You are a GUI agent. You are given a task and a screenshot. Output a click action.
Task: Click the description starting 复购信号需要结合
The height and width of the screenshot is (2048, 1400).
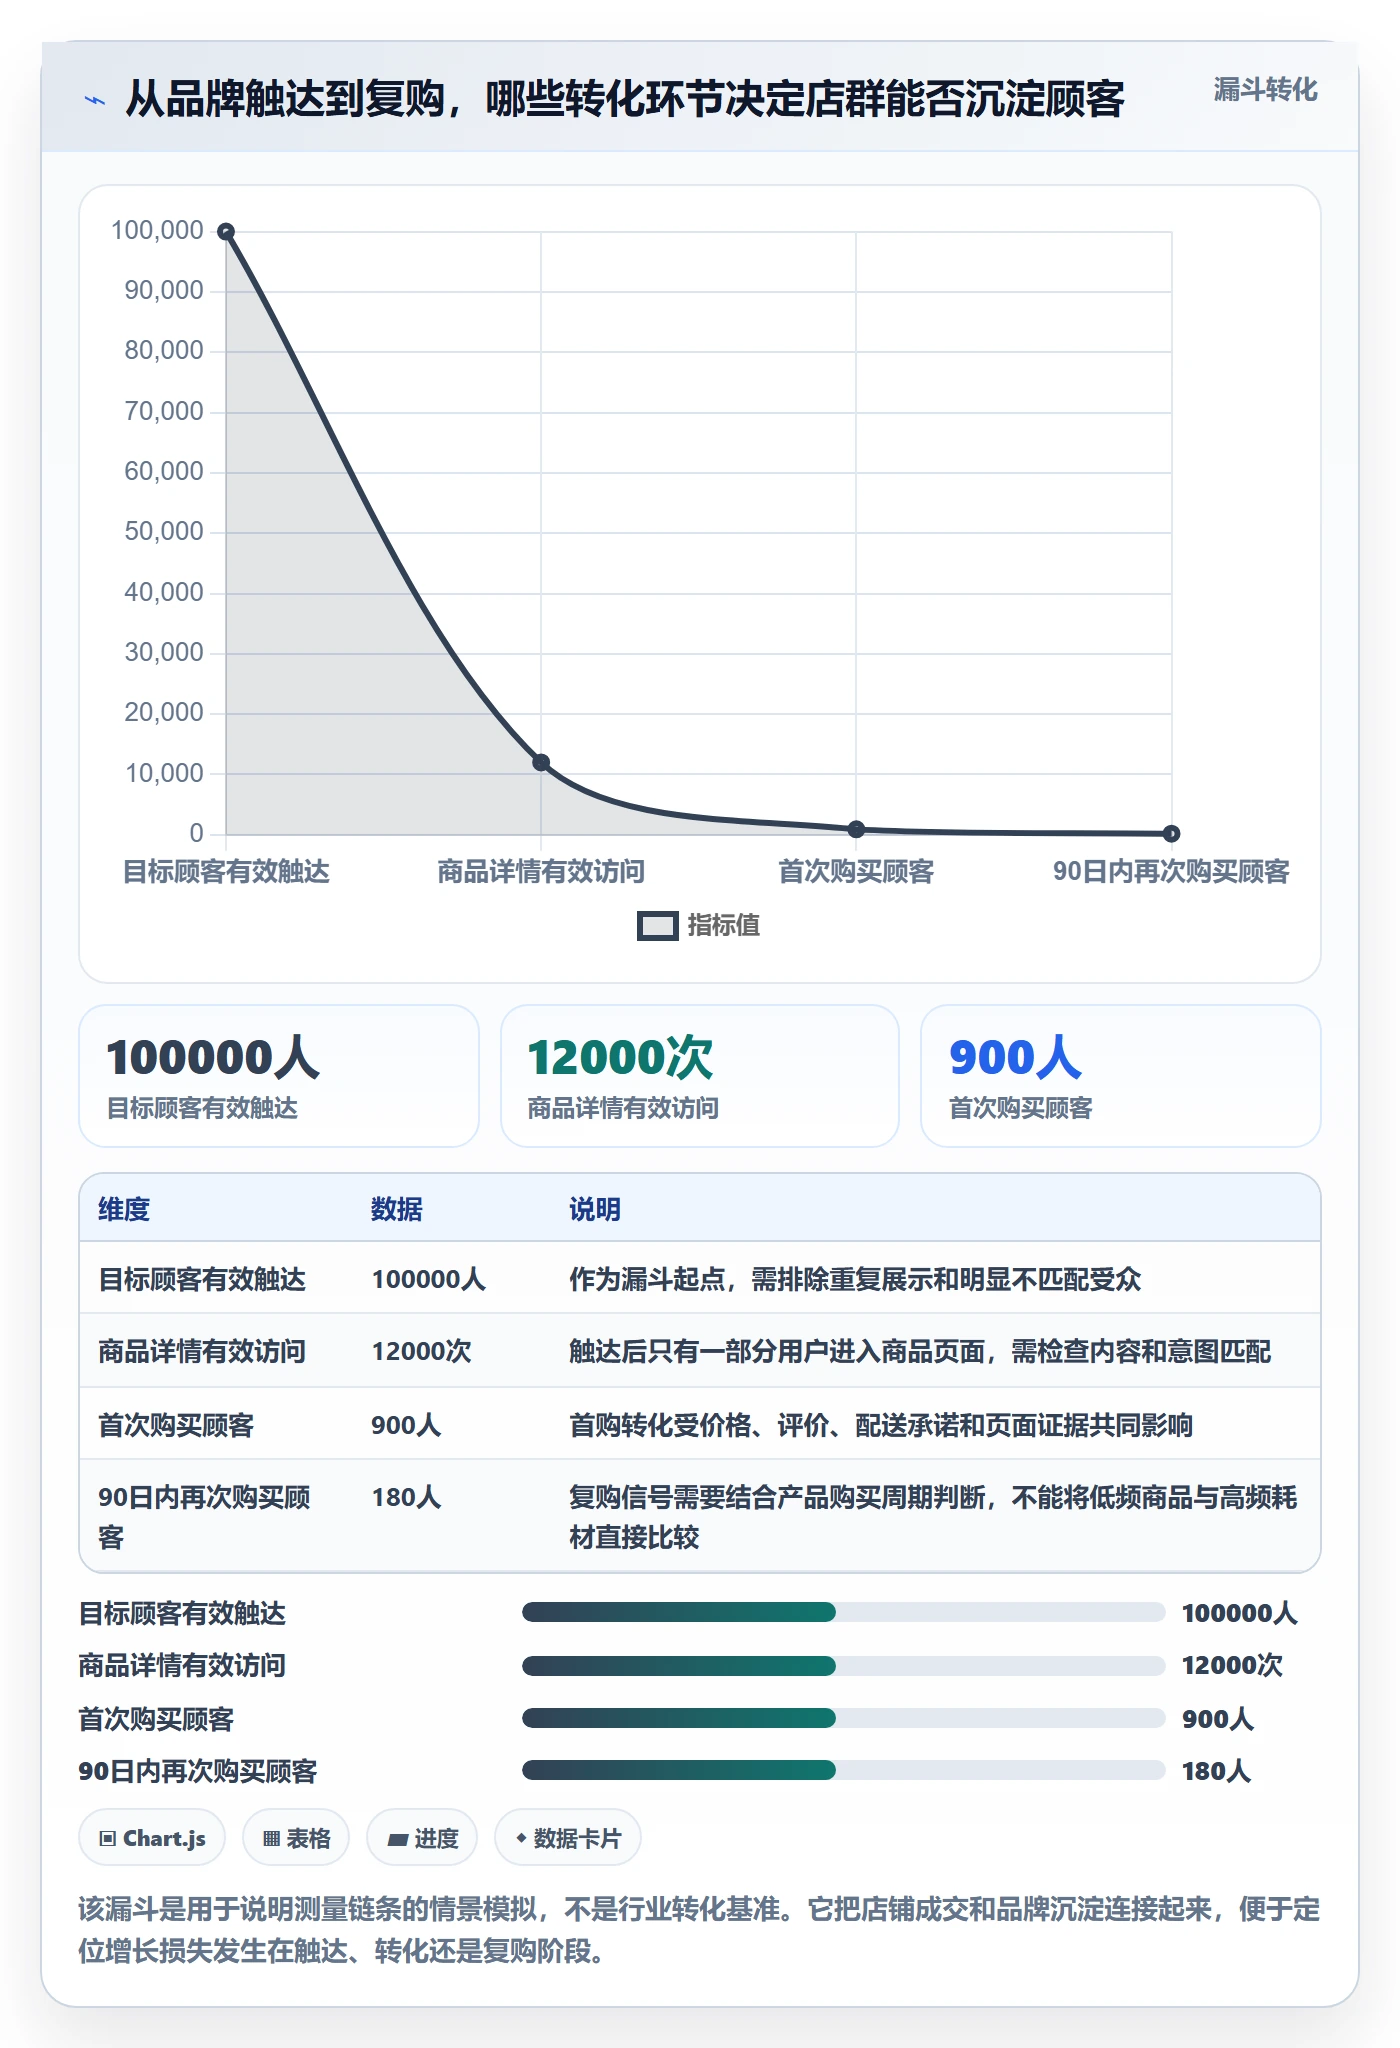(933, 1517)
